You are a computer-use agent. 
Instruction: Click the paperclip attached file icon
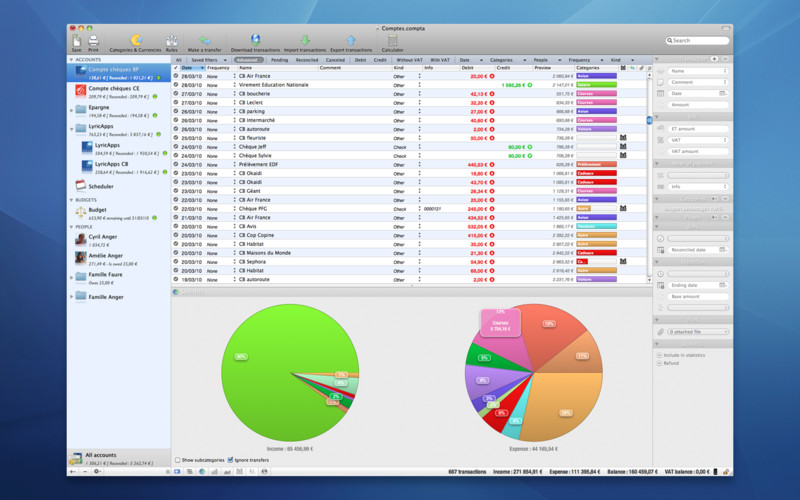point(661,332)
